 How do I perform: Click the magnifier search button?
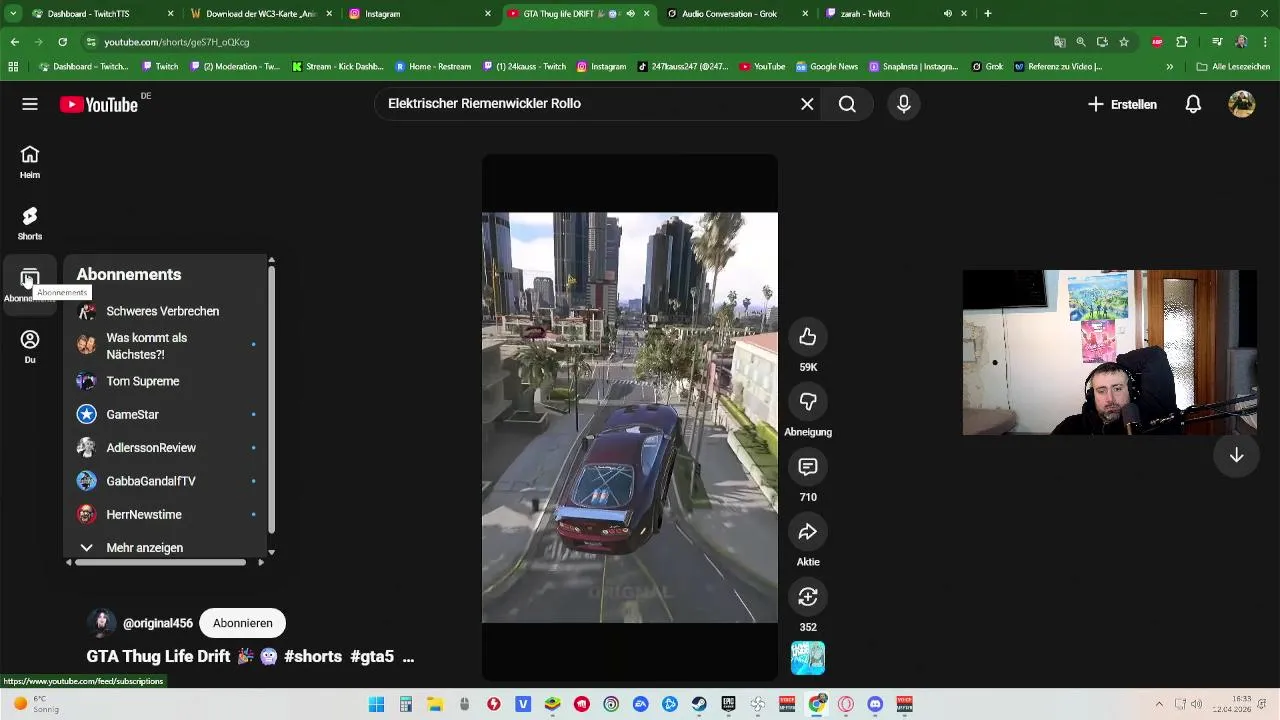coord(847,104)
